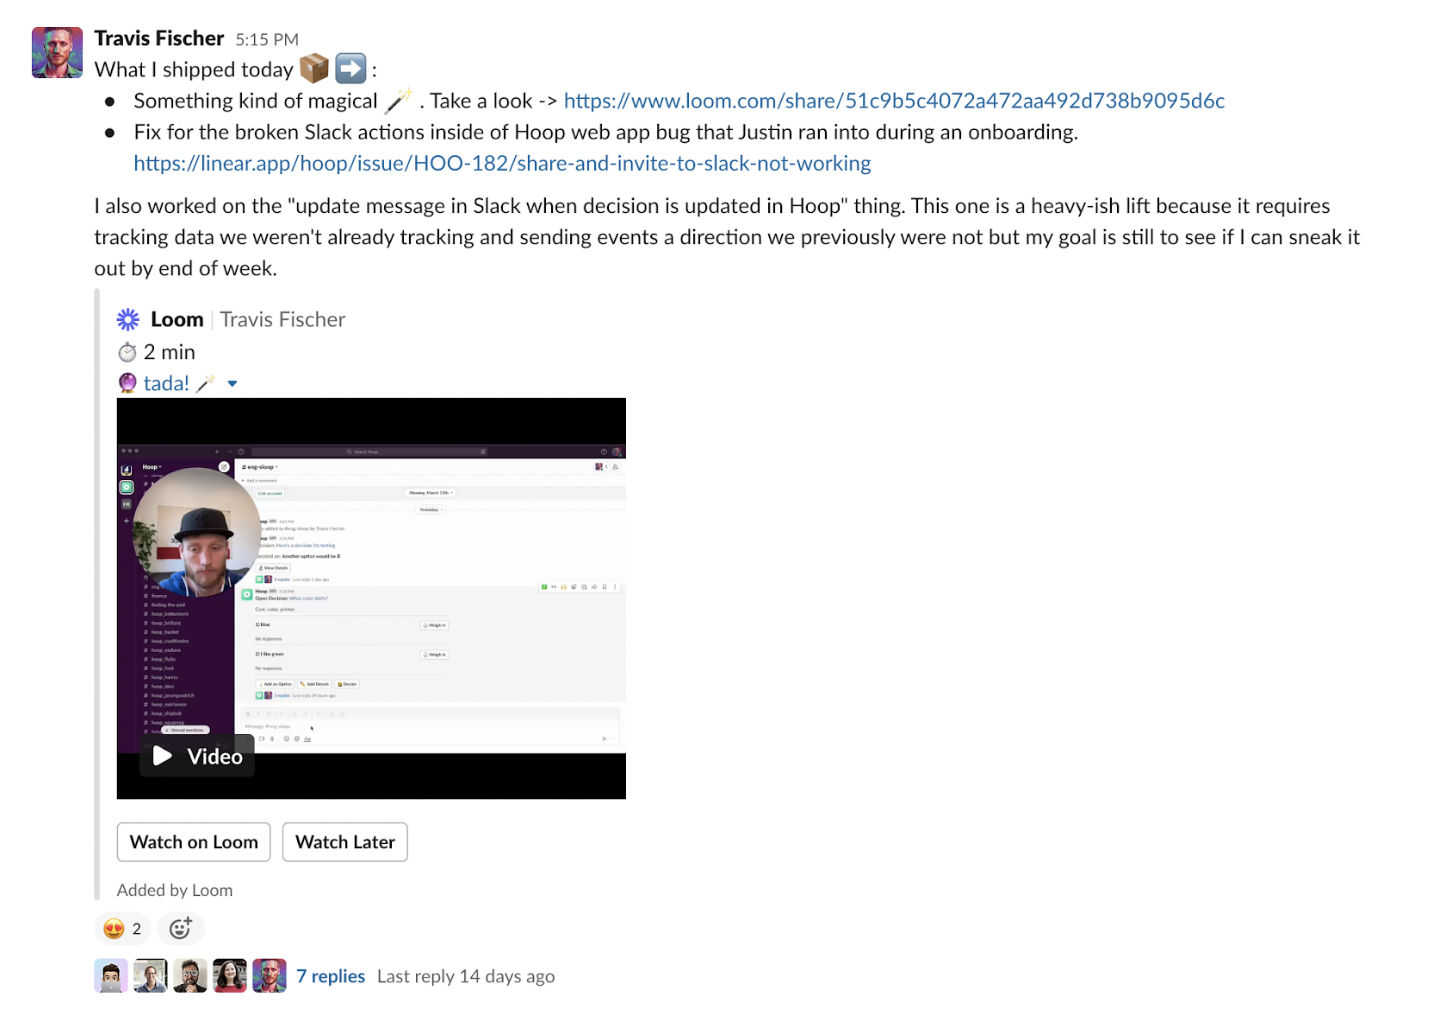
Task: Click the heart-eyes emoji reaction
Action: [x=124, y=929]
